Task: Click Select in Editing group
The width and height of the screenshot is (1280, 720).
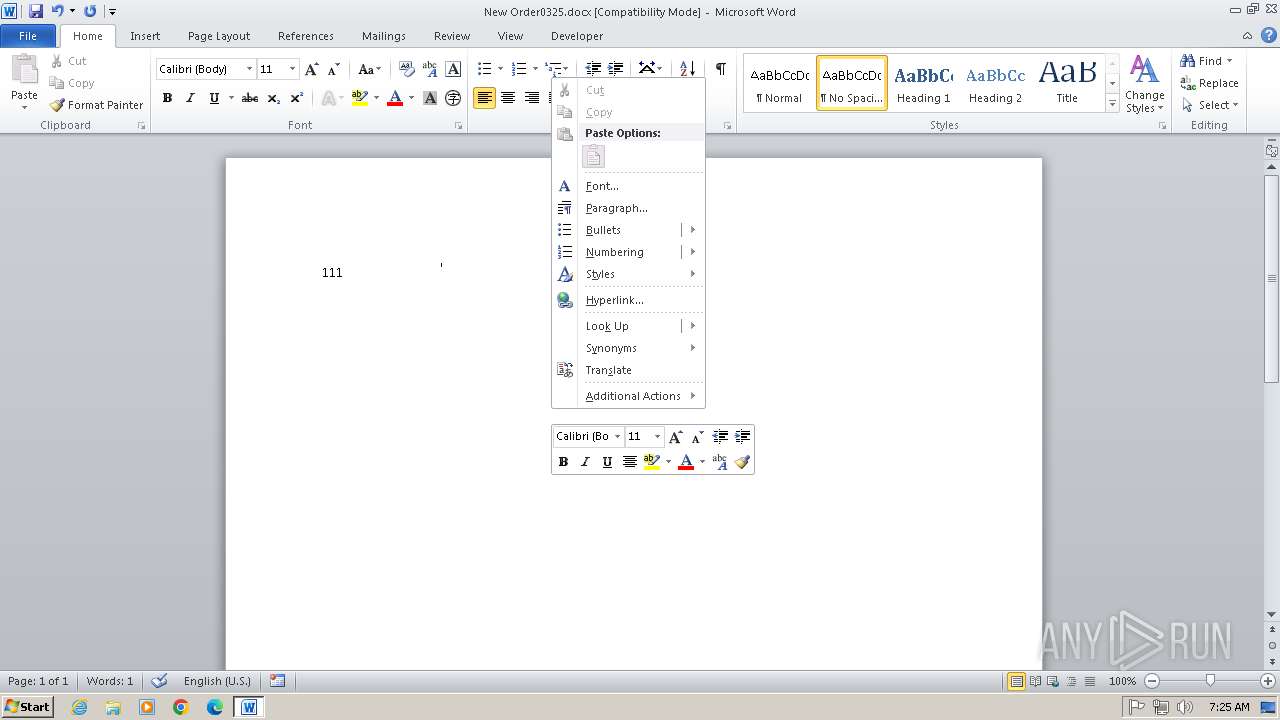Action: (1209, 105)
